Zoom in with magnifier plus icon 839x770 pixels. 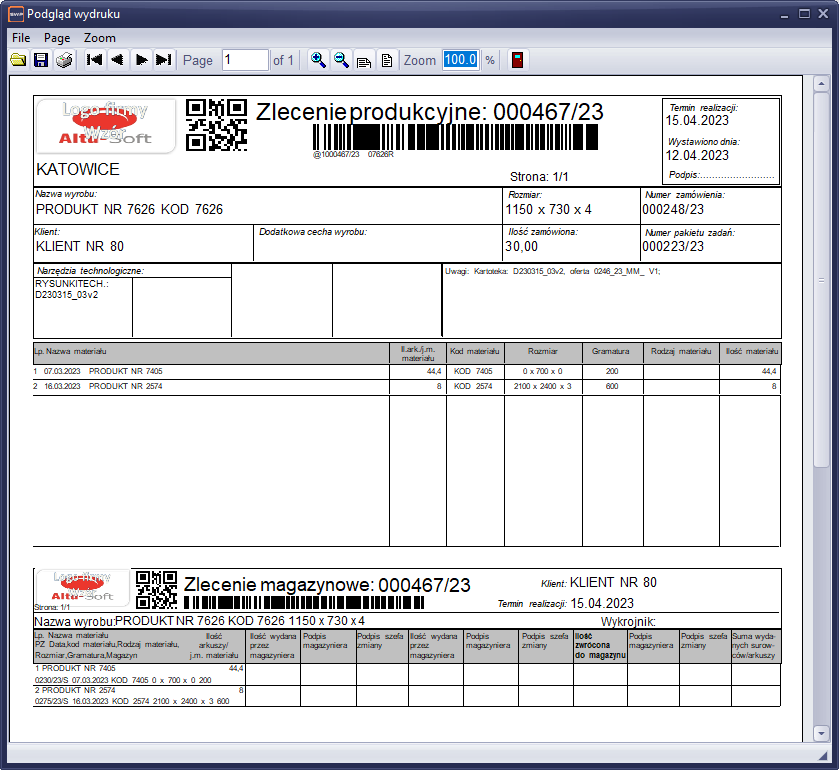318,60
